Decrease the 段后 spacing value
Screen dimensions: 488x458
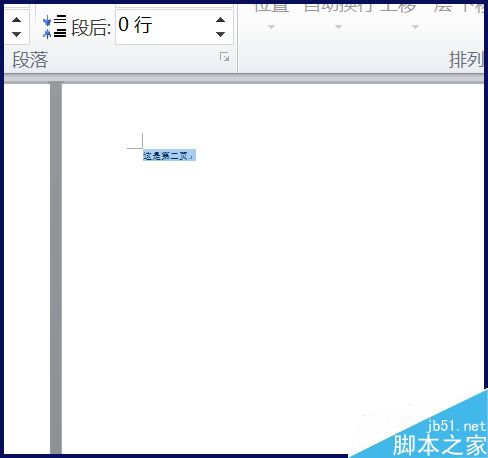coord(220,34)
